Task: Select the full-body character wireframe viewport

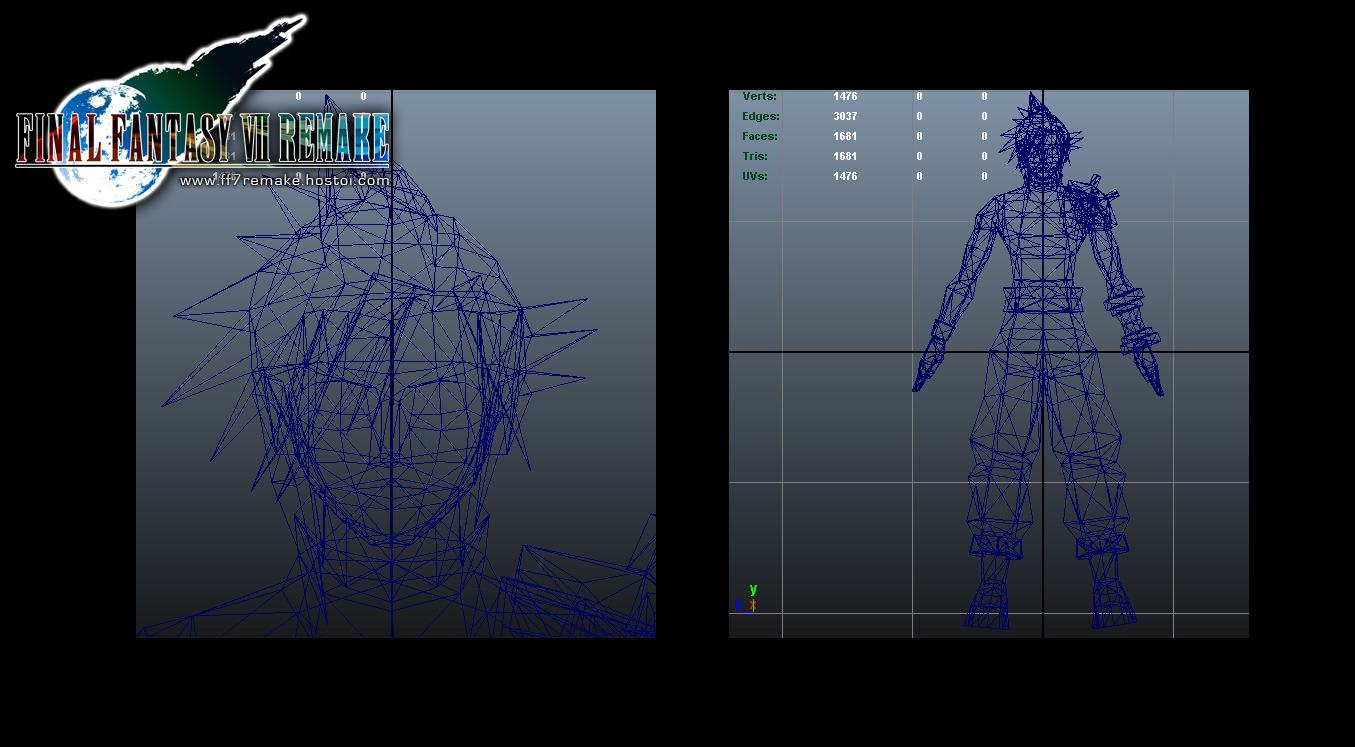Action: [x=989, y=364]
